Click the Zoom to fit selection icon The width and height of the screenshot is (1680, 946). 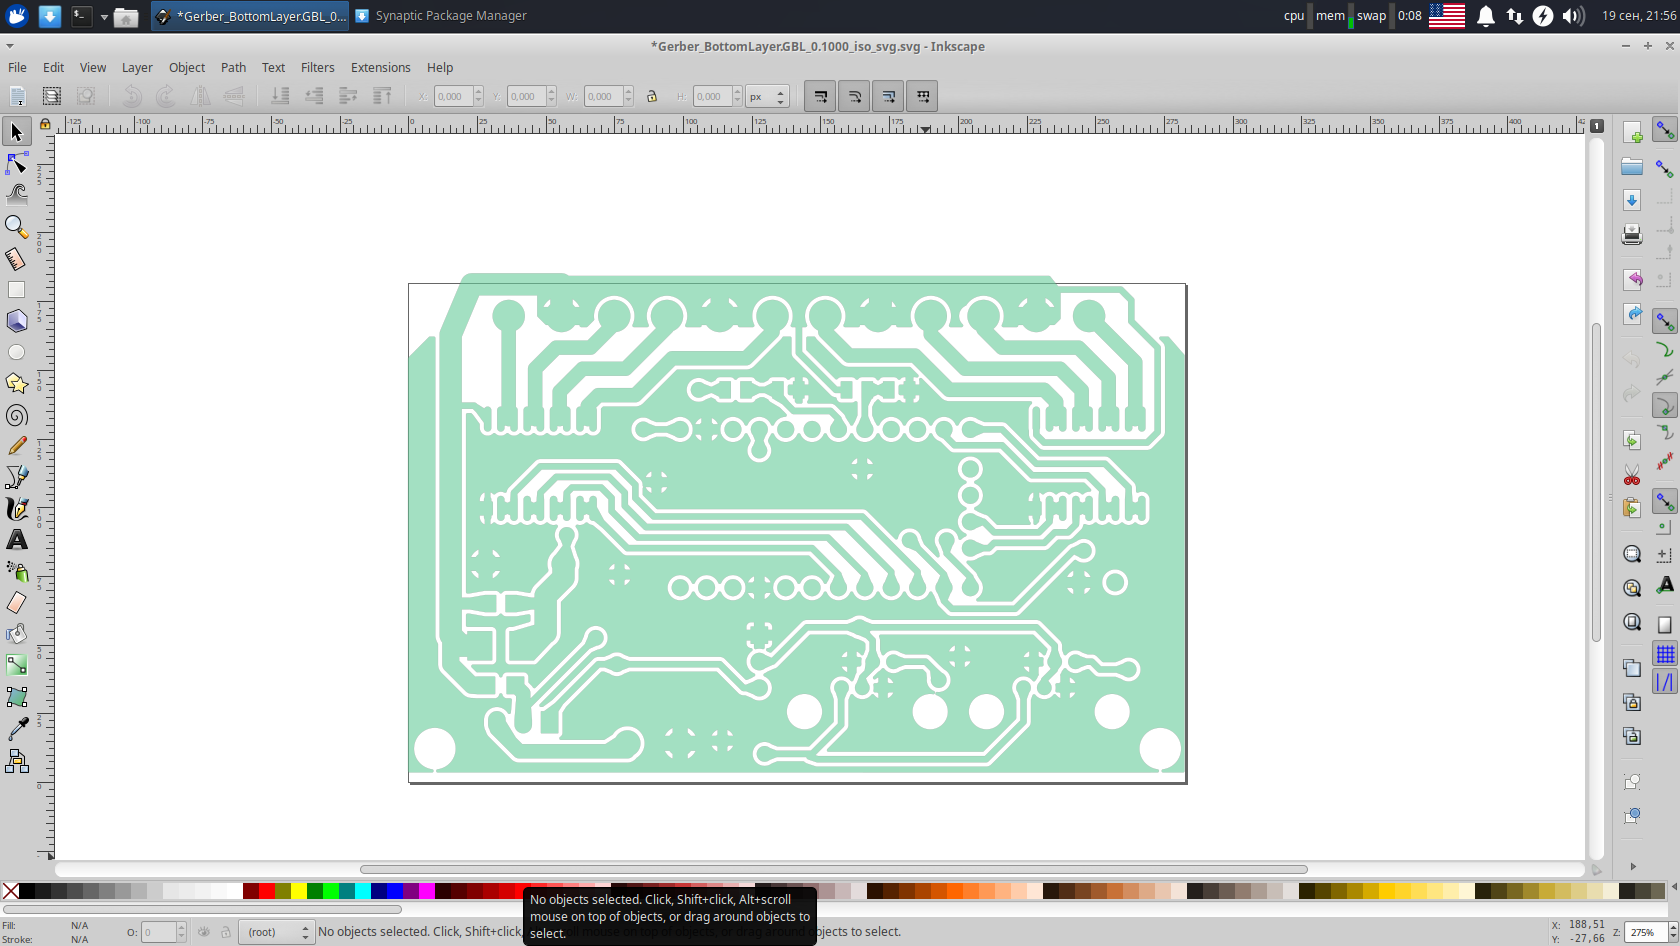coord(1632,554)
